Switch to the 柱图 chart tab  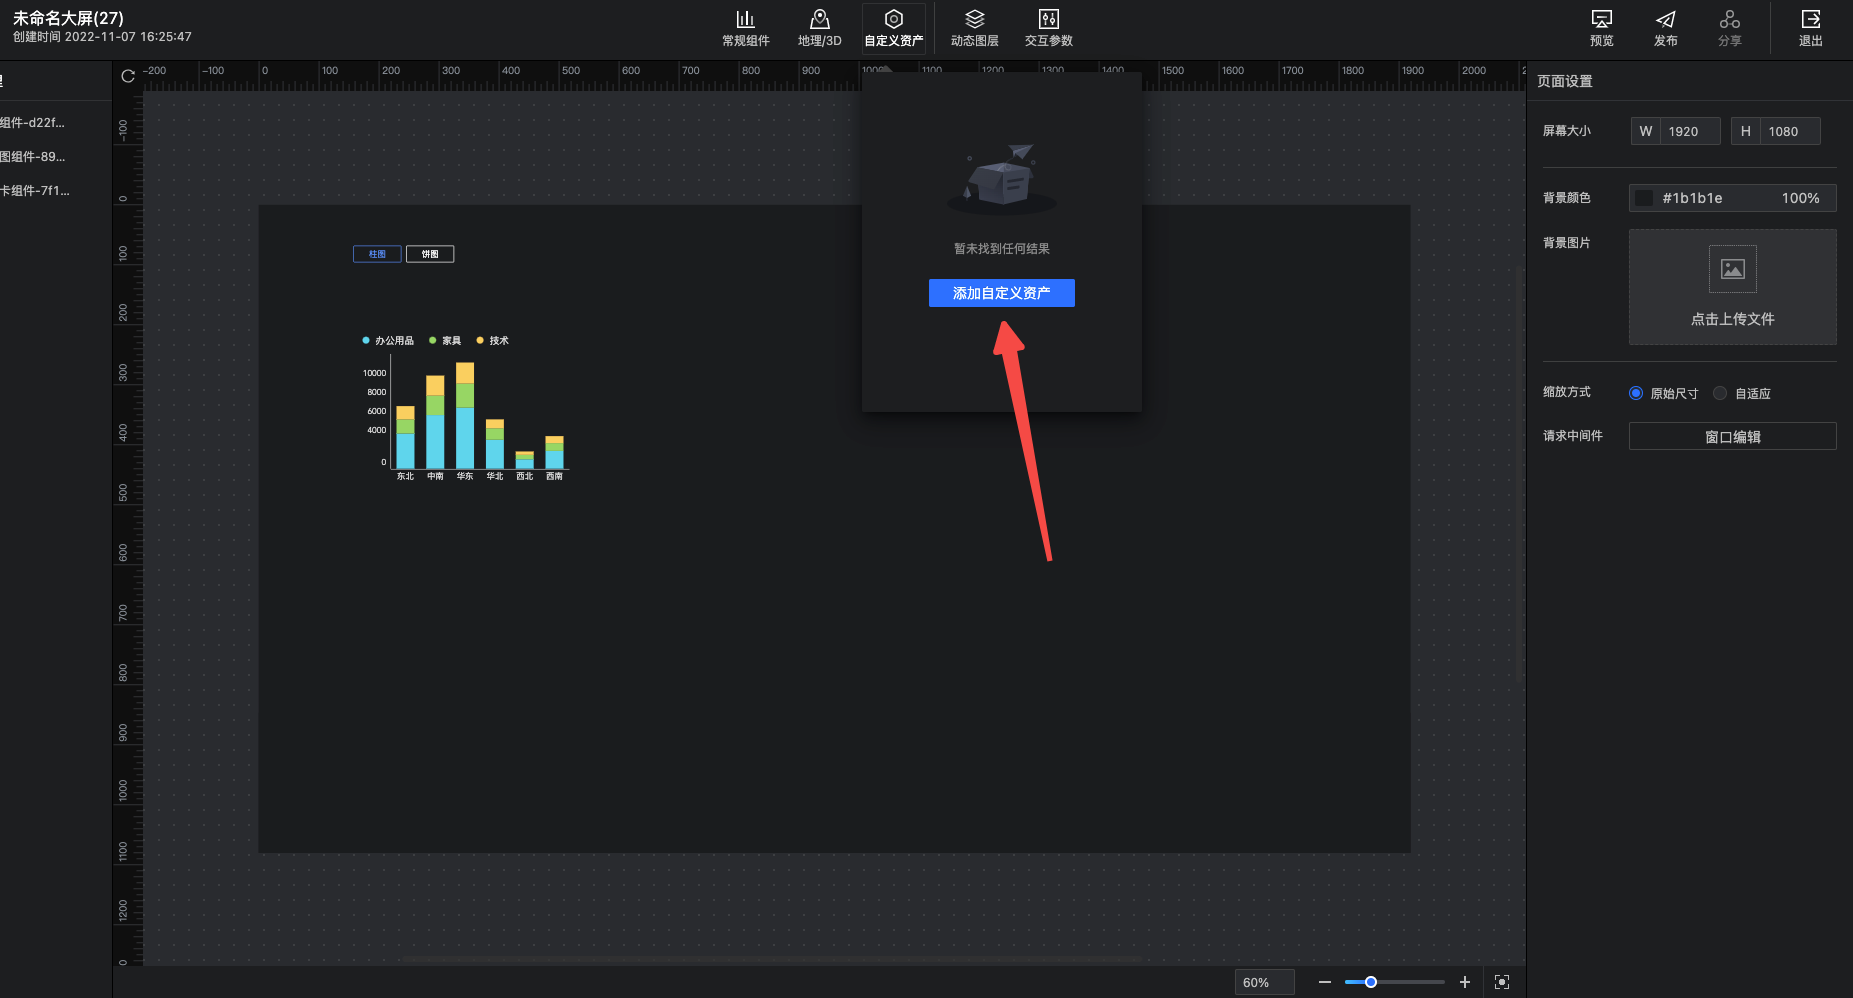(x=377, y=254)
